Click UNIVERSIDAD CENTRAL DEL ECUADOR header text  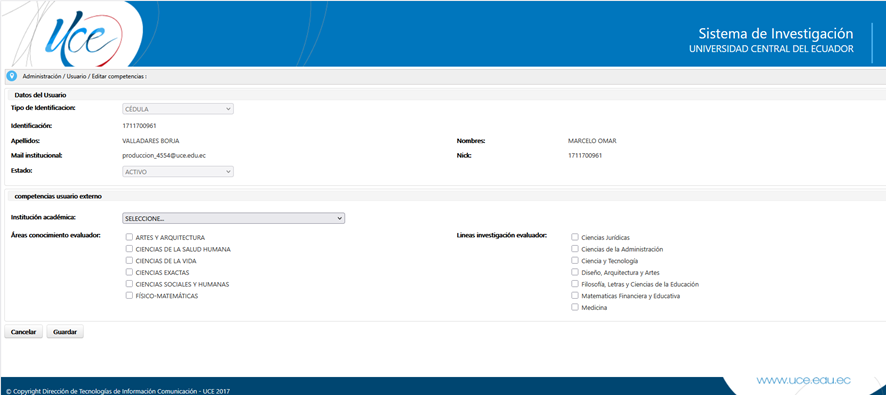pos(771,49)
